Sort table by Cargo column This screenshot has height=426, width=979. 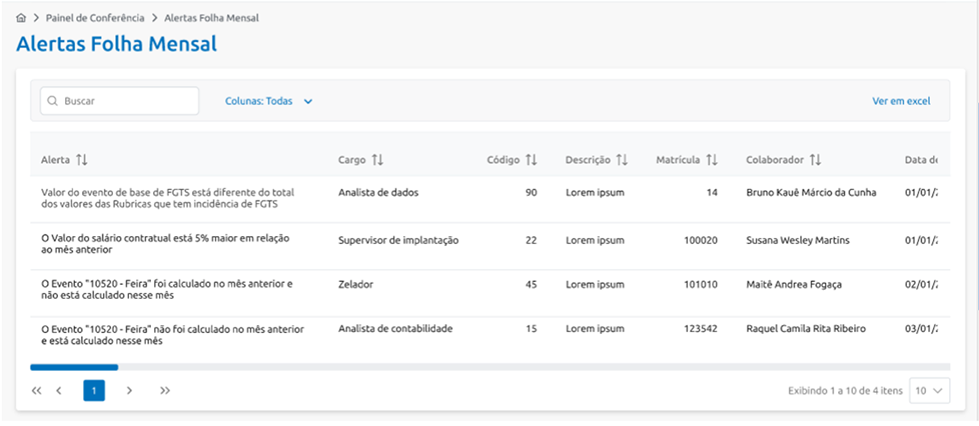[378, 160]
